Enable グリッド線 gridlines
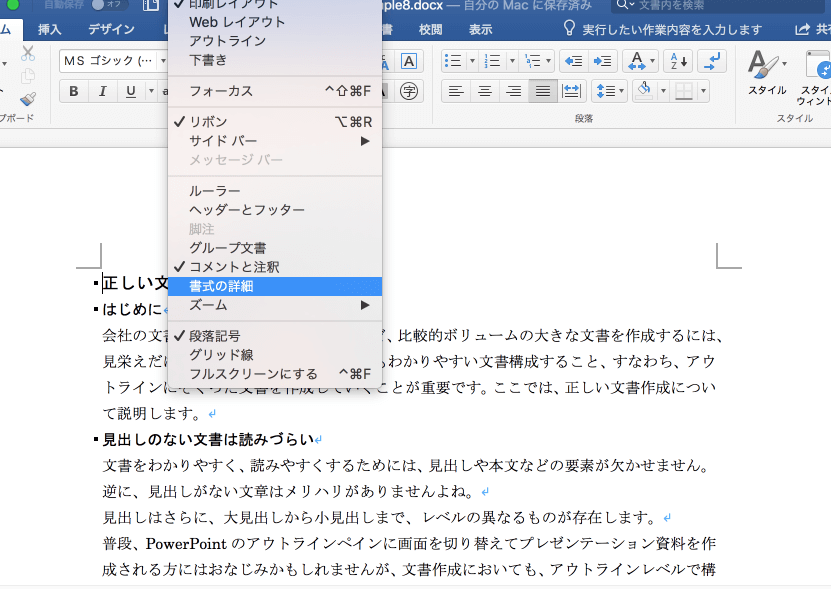This screenshot has height=589, width=831. pos(275,355)
